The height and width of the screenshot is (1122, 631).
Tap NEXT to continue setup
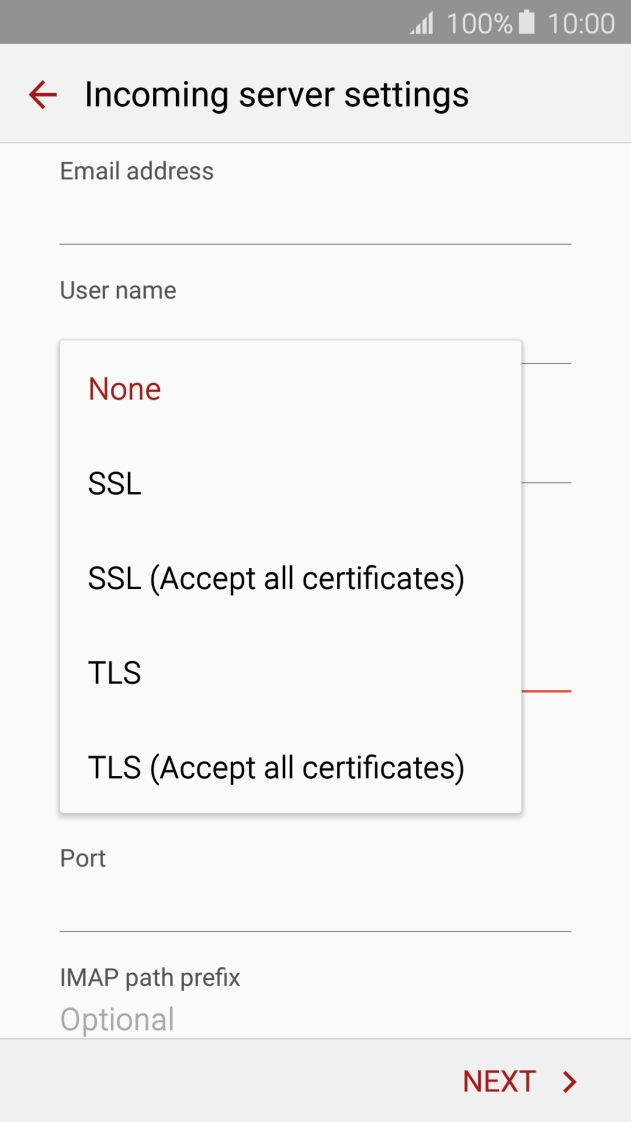coord(500,1081)
